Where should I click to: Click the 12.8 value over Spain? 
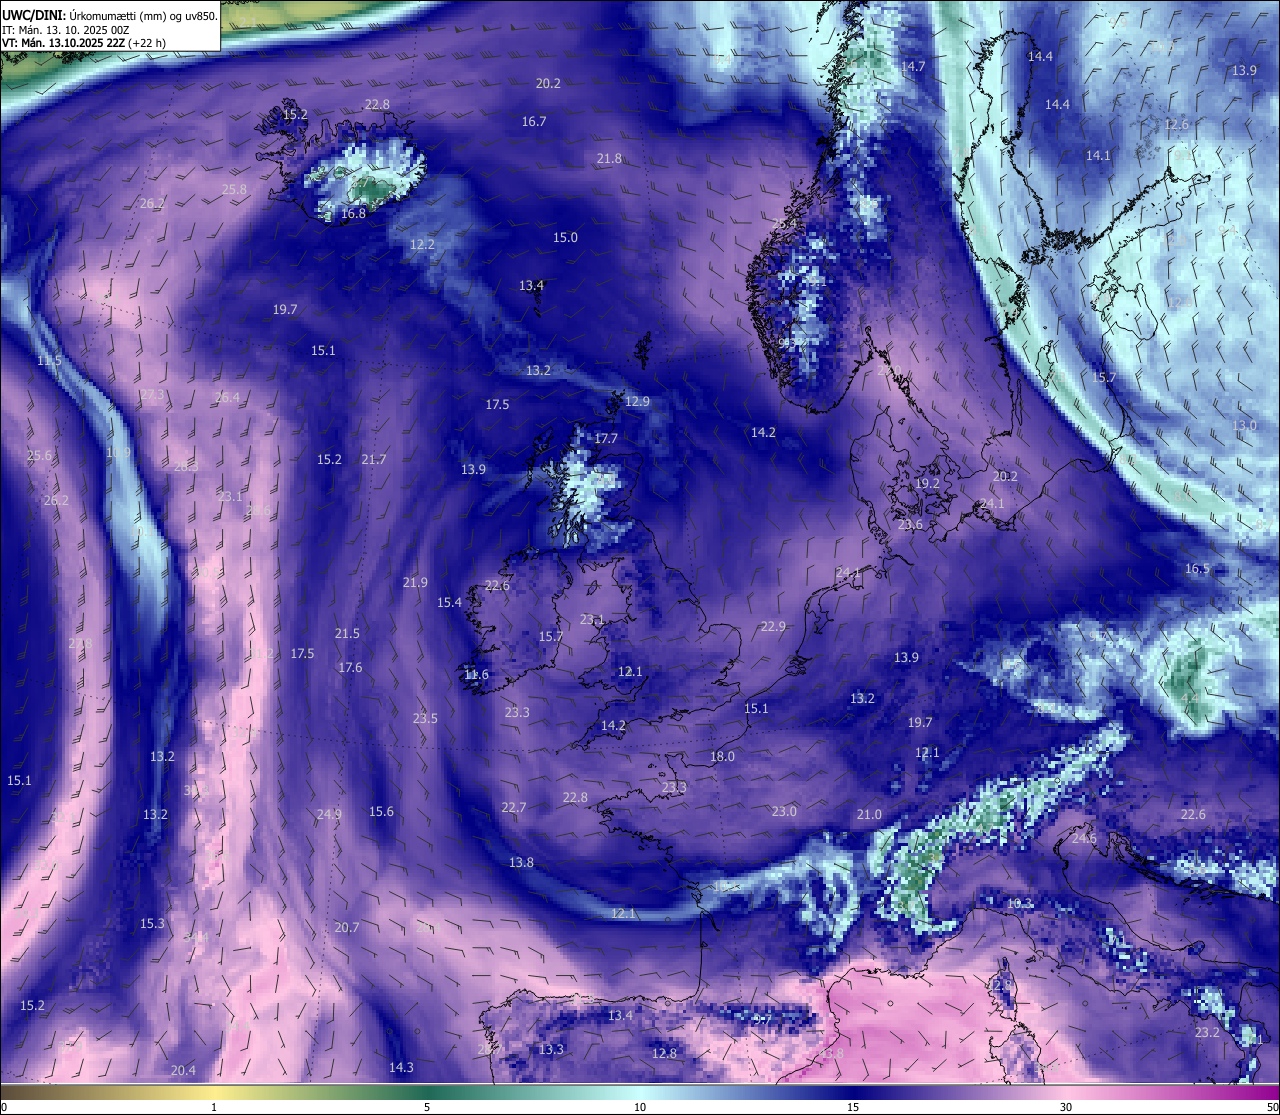[664, 1053]
